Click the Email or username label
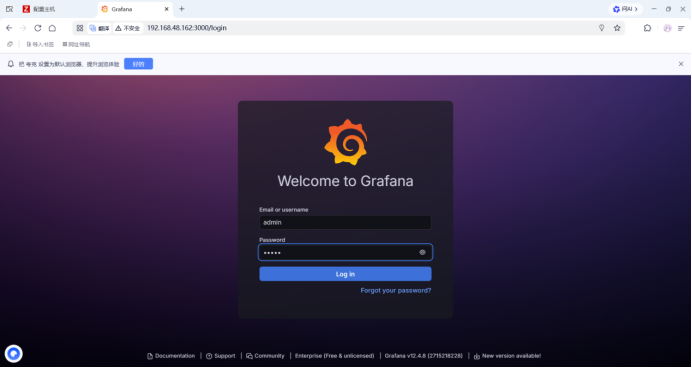 [283, 210]
